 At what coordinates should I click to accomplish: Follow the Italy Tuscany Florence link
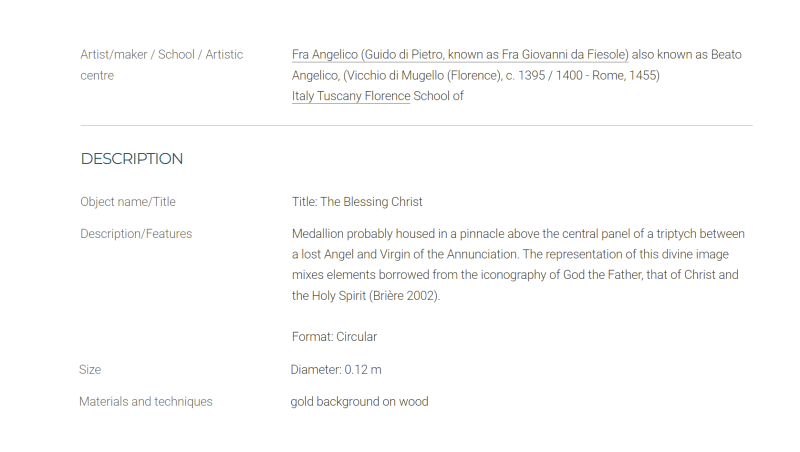click(351, 96)
